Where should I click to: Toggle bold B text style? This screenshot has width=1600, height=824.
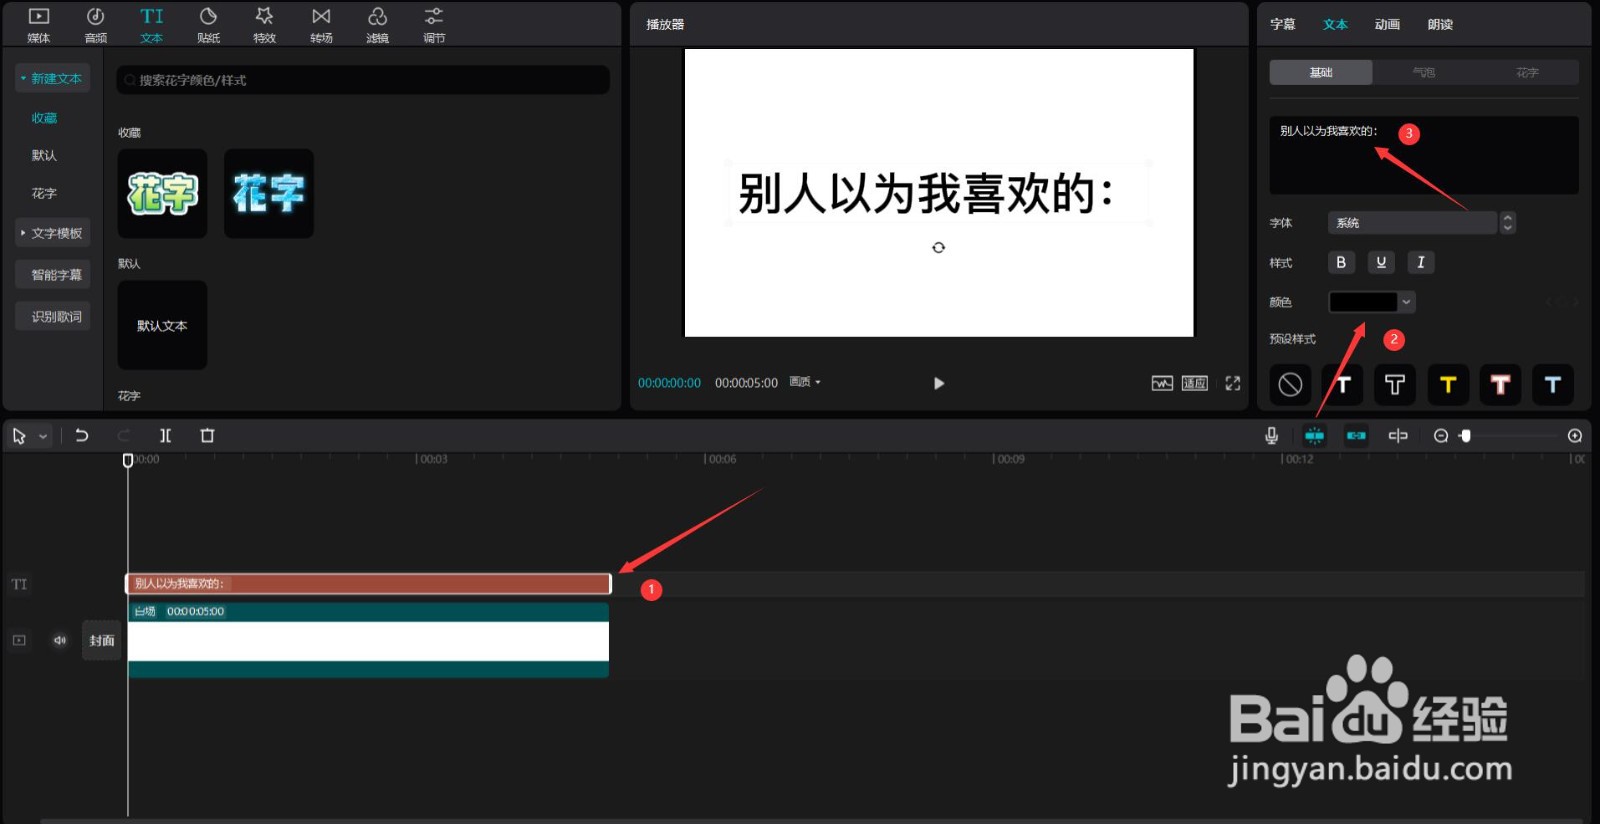click(1341, 262)
